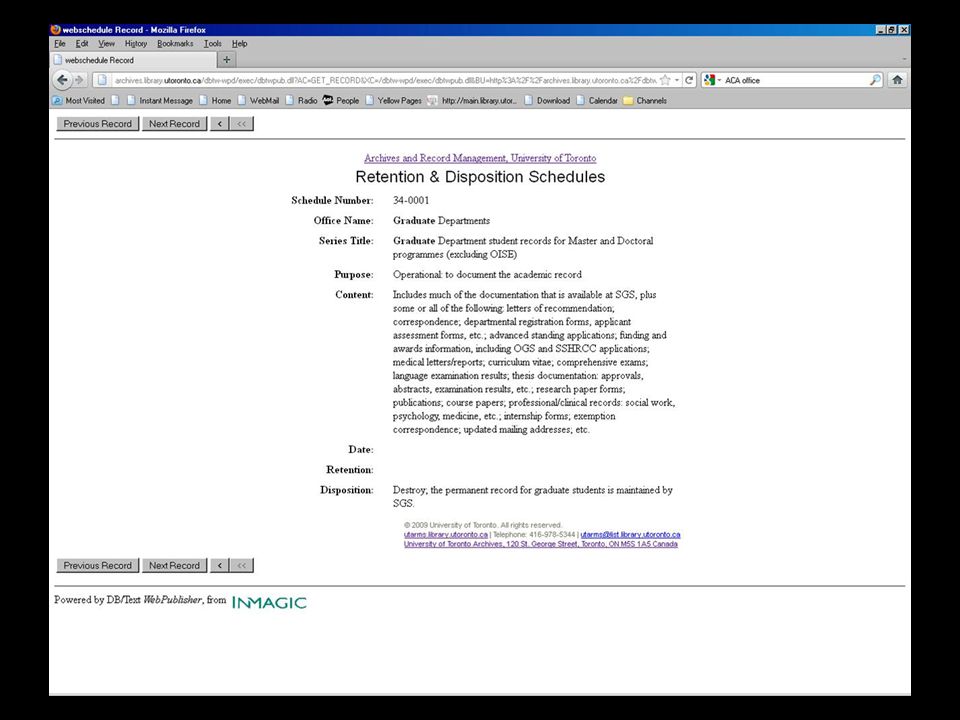Open the People bookmark

click(341, 100)
